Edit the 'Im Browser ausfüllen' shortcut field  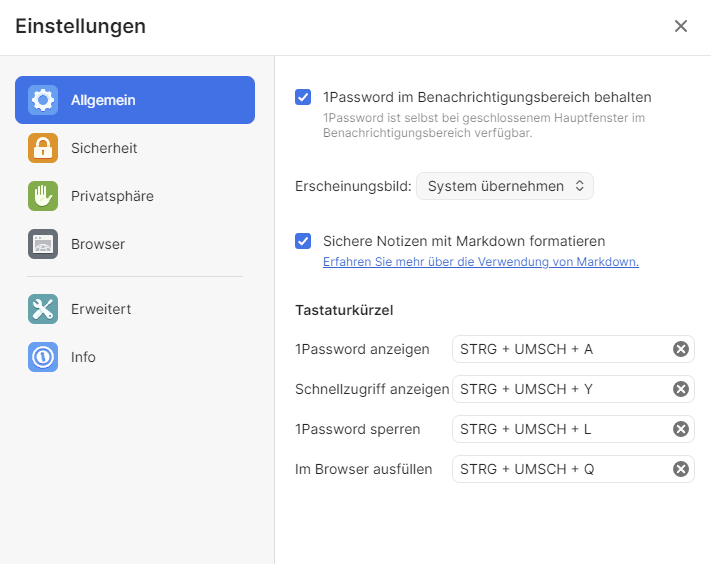click(x=560, y=469)
